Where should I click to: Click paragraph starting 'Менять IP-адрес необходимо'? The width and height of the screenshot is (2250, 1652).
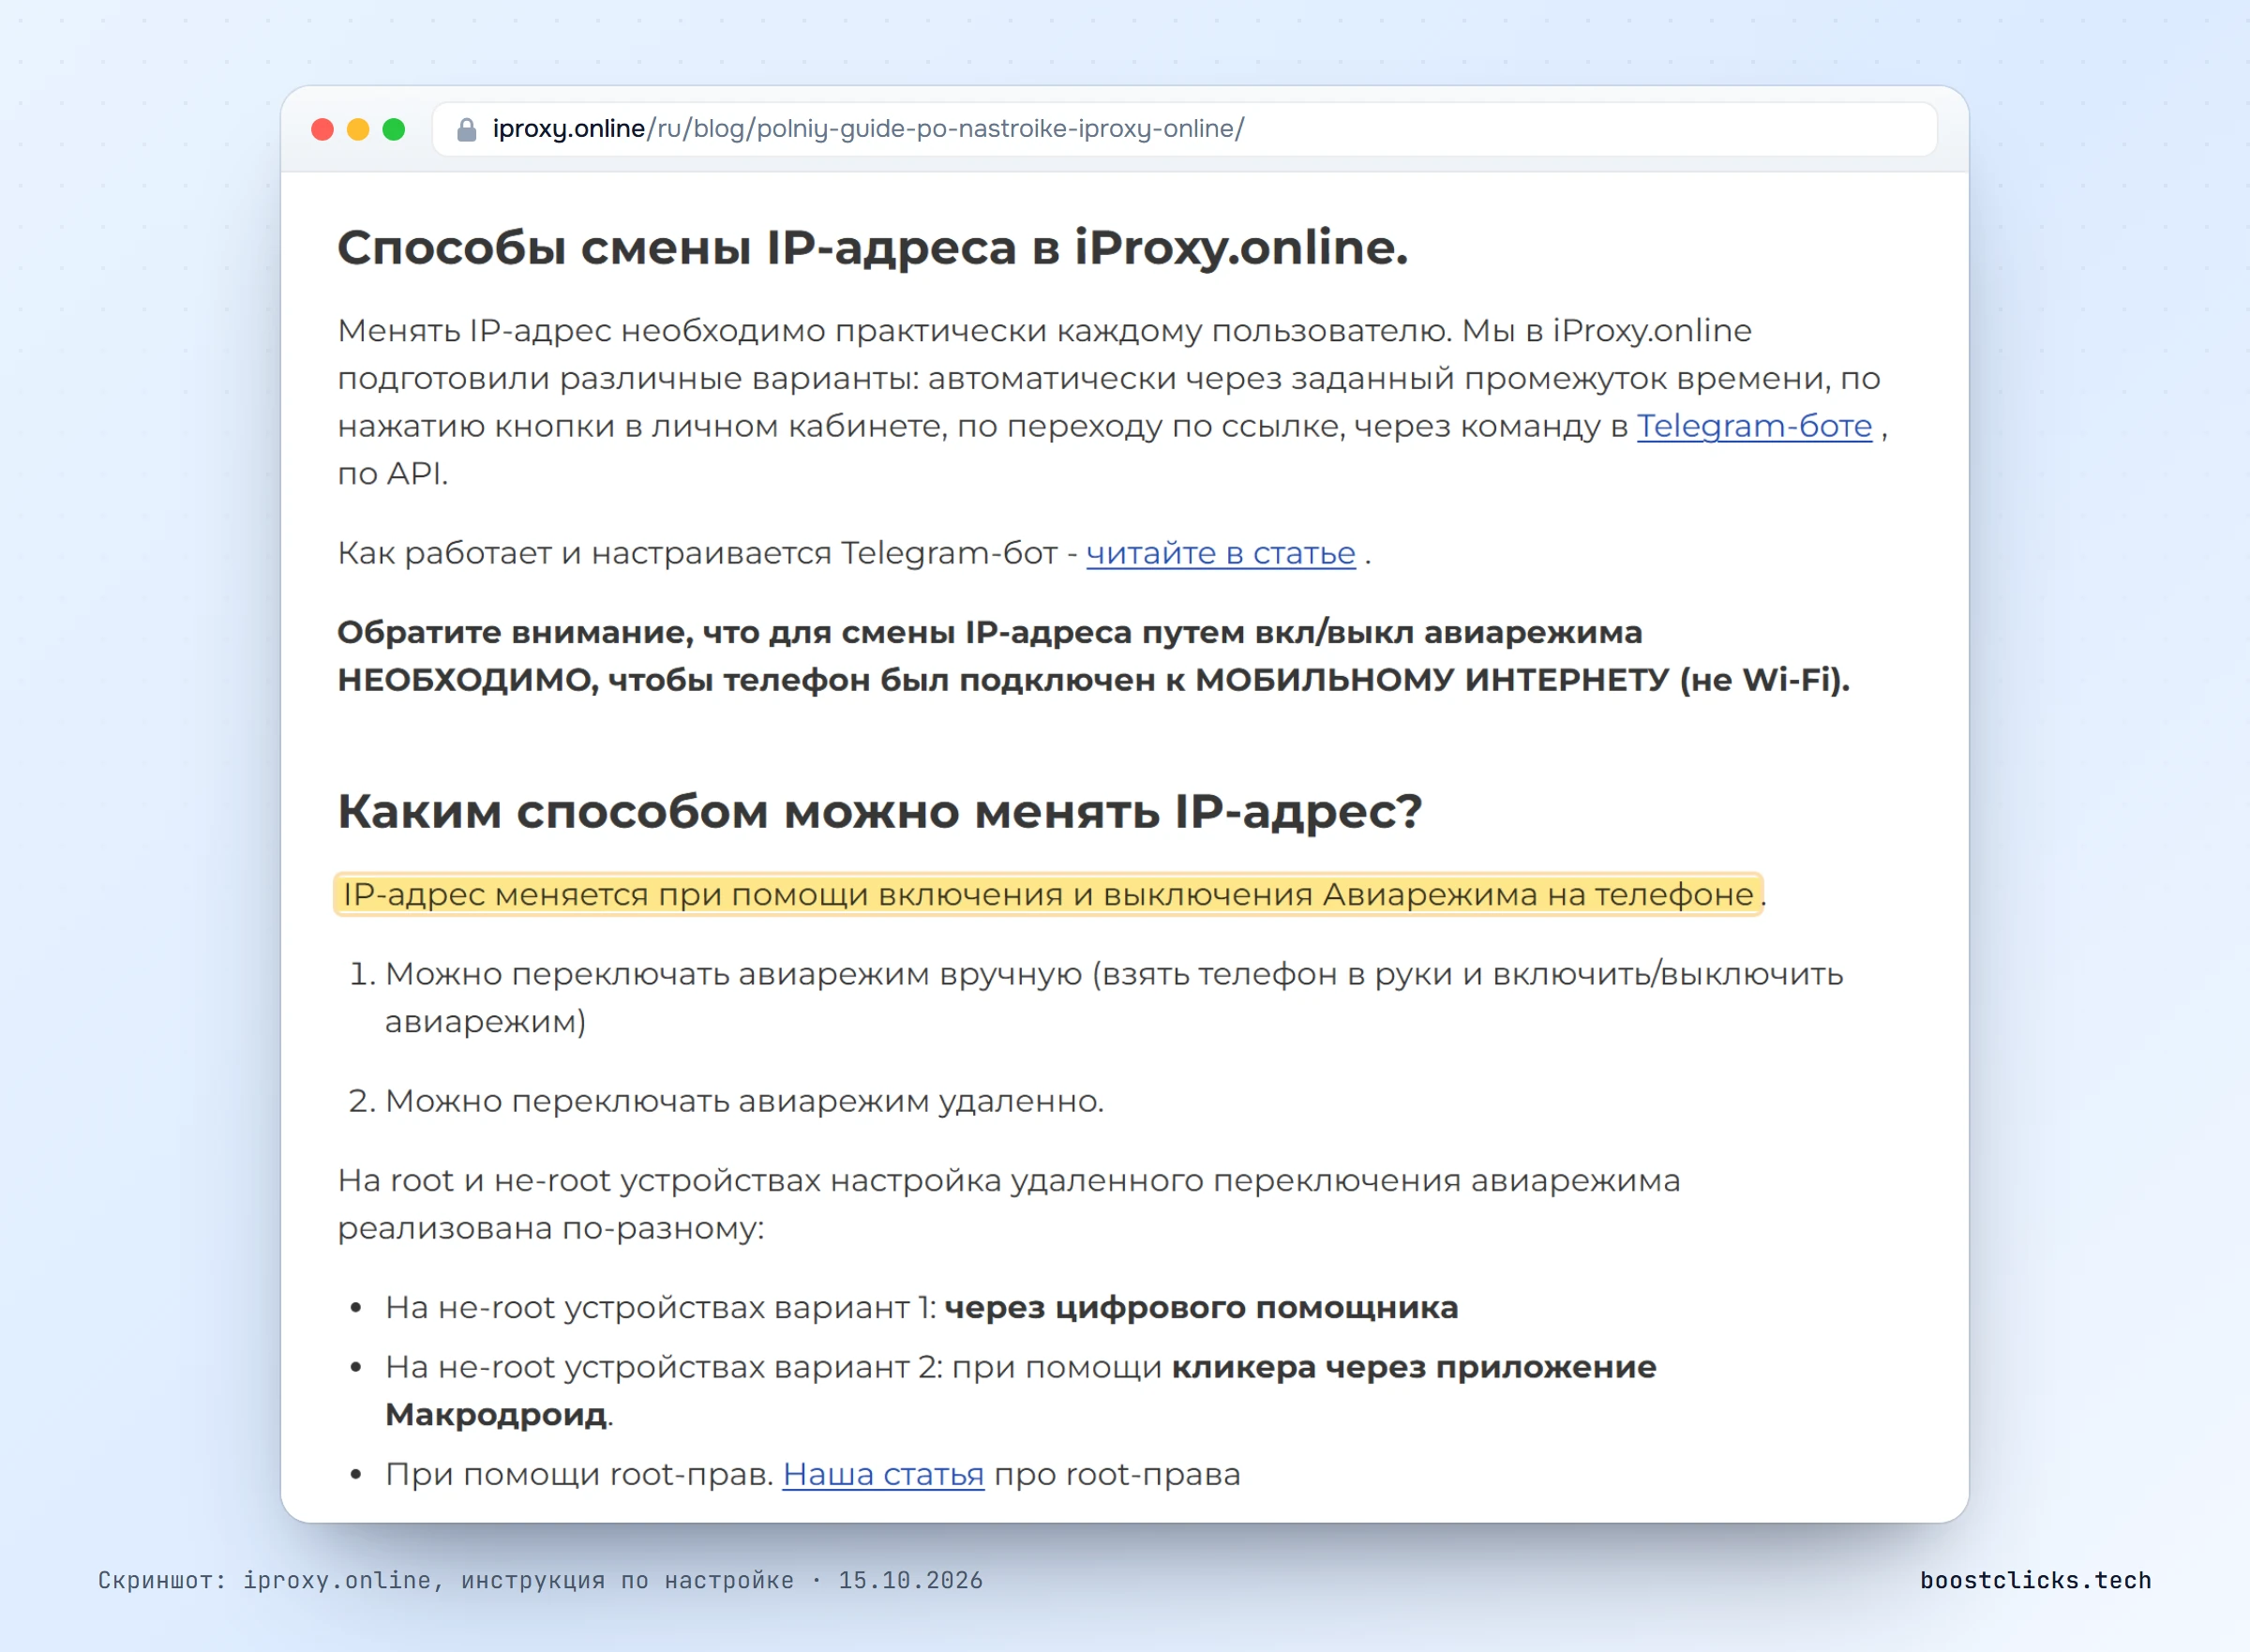click(1112, 402)
